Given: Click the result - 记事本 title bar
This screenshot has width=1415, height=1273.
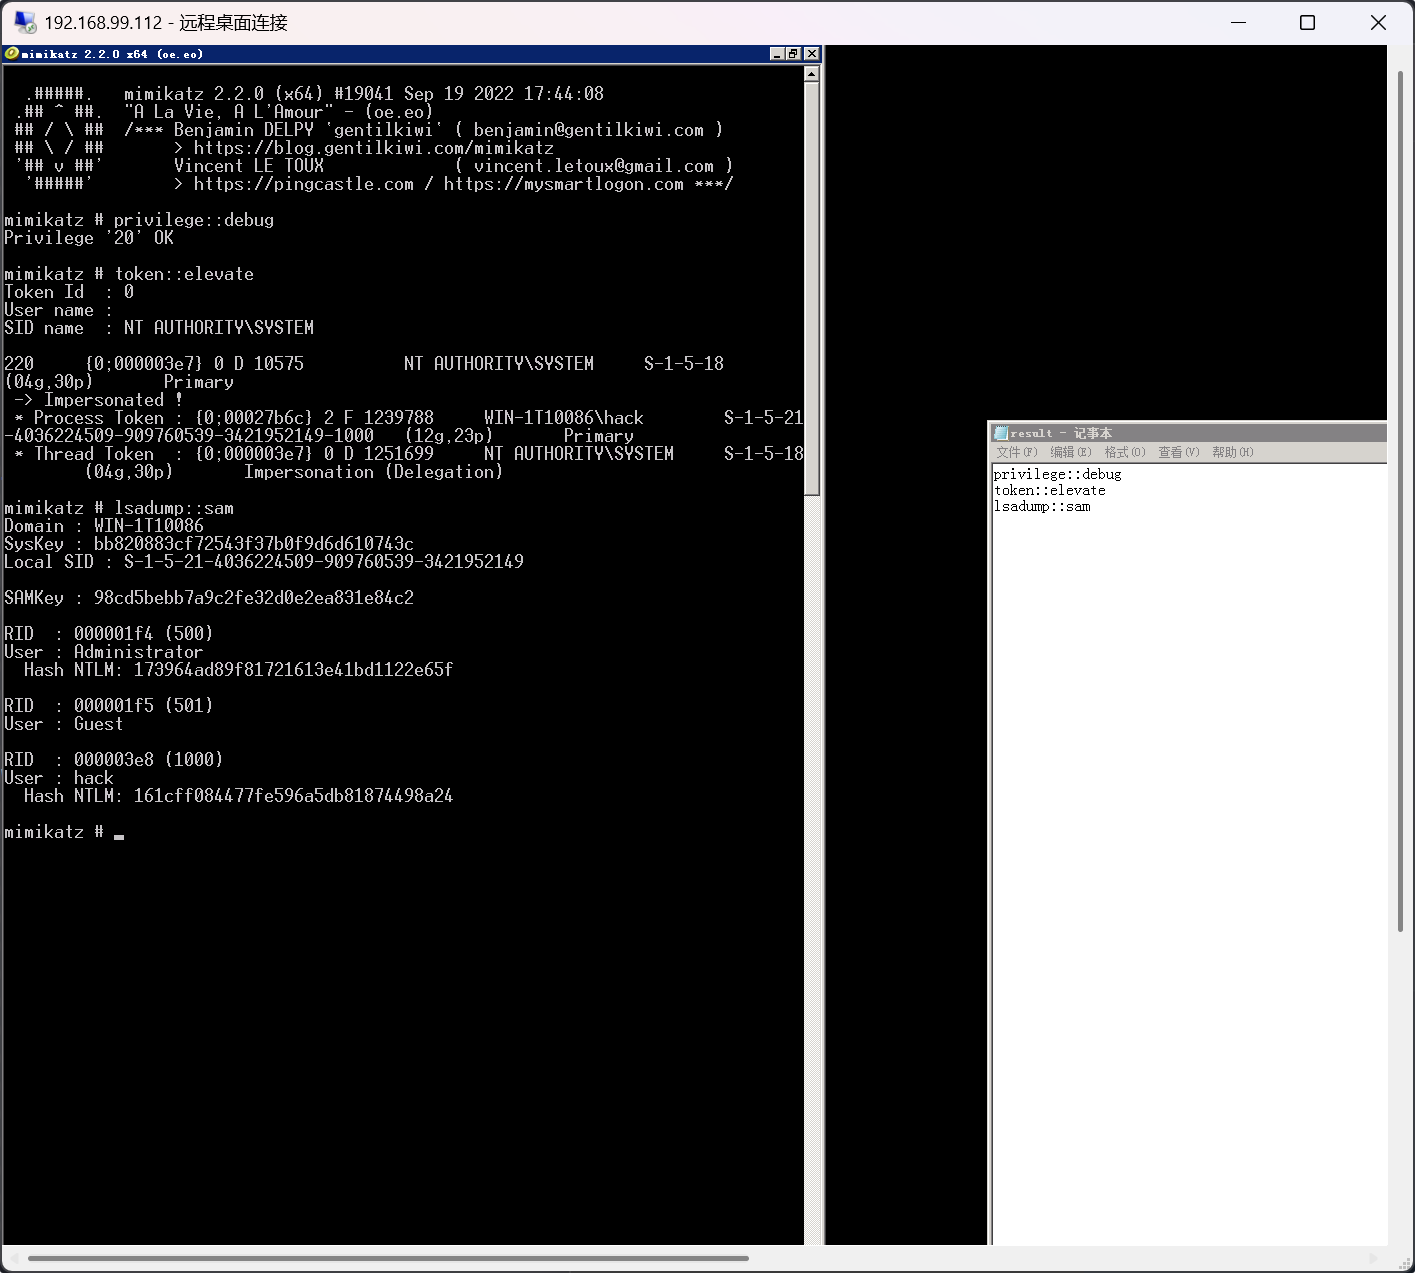Looking at the screenshot, I should 1189,433.
